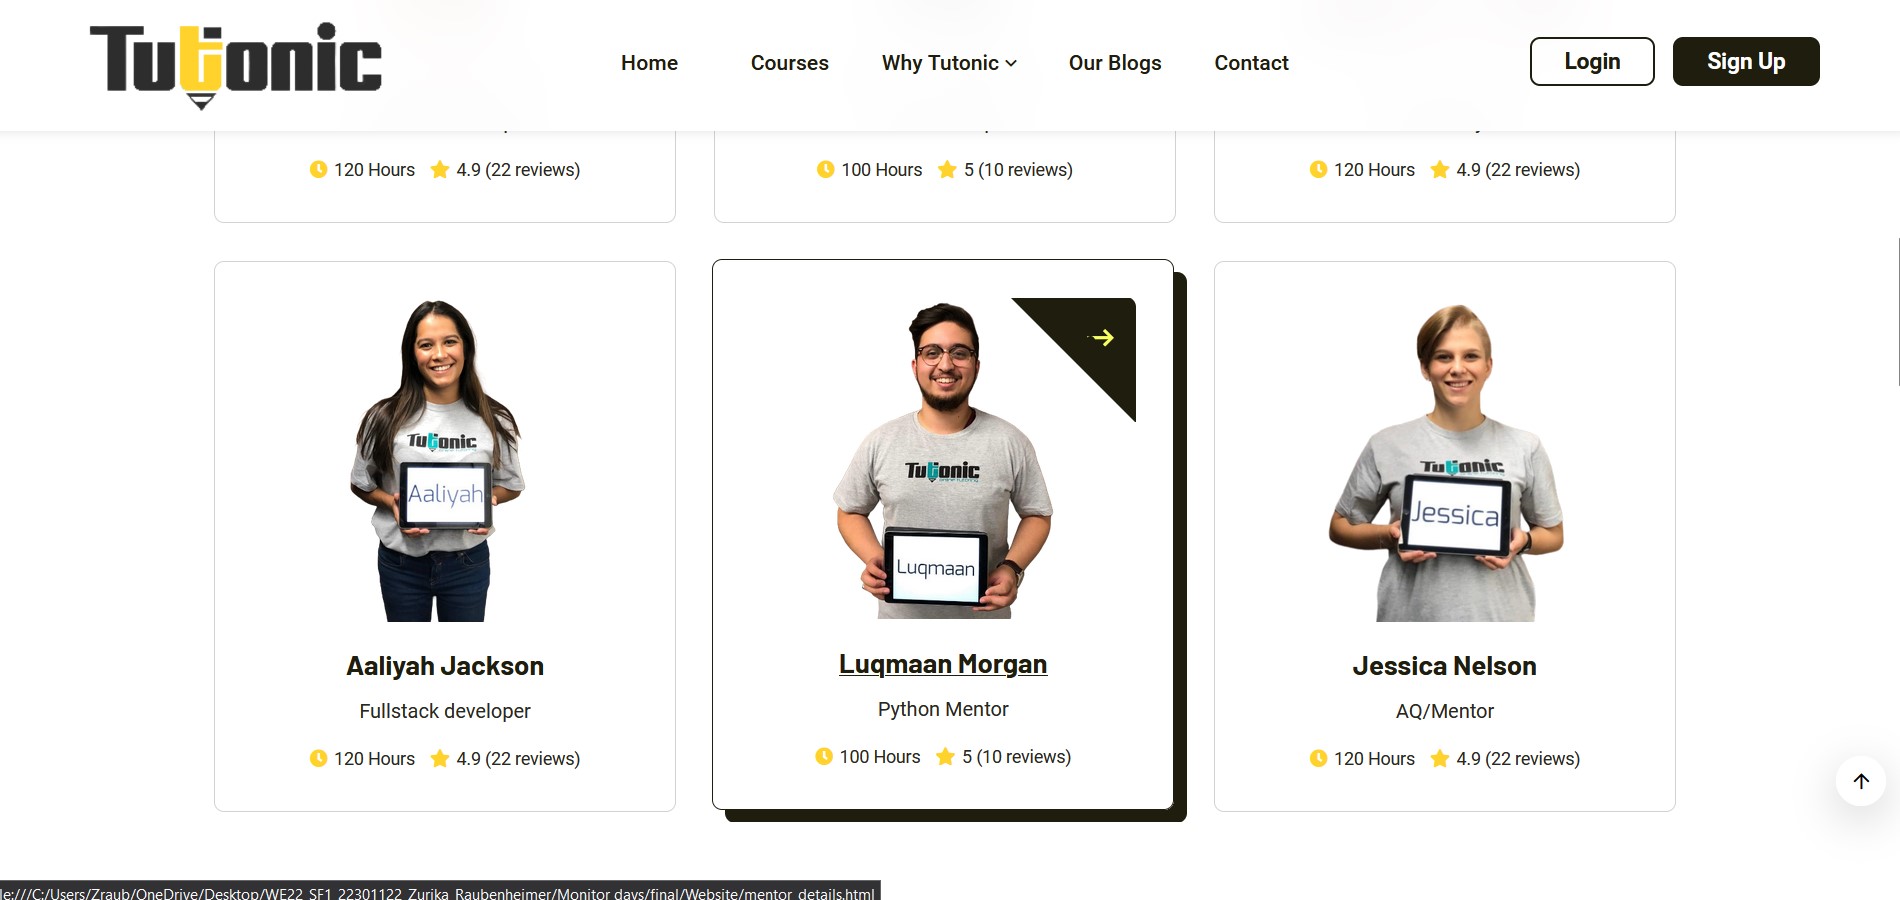This screenshot has width=1900, height=900.
Task: Go to the Courses page
Action: (x=789, y=63)
